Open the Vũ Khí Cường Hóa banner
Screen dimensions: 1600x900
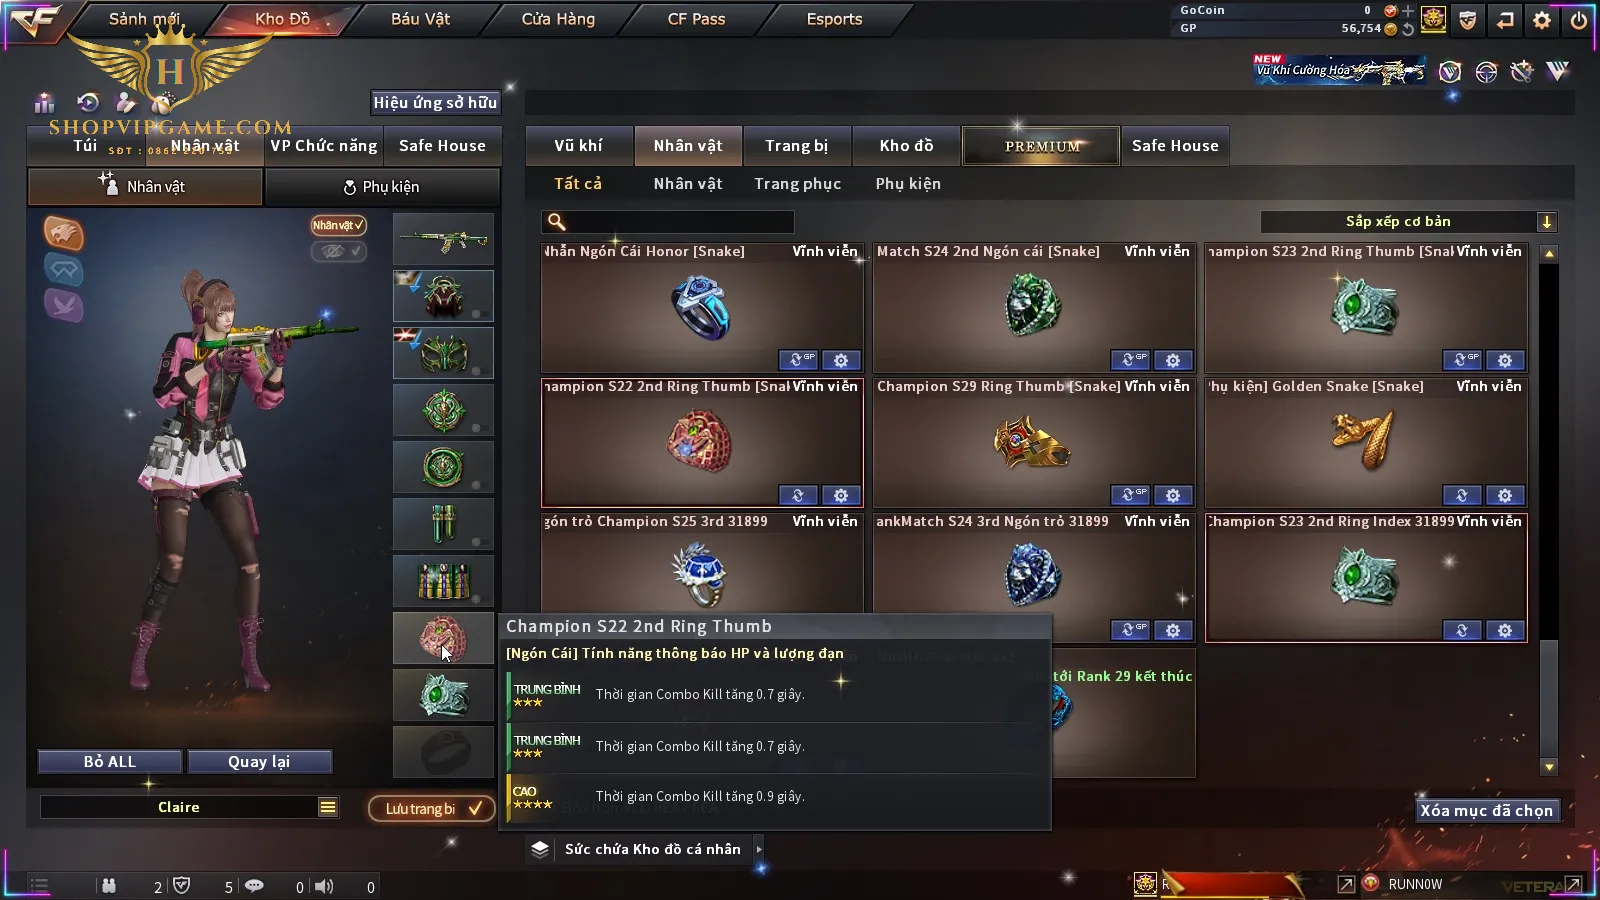1340,70
